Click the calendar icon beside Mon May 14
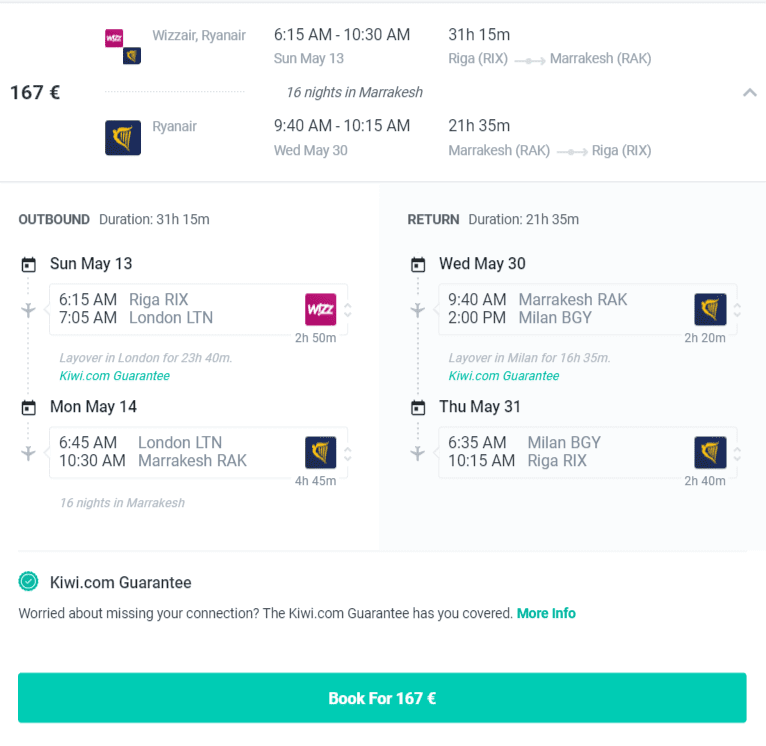Image resolution: width=766 pixels, height=746 pixels. (x=29, y=407)
